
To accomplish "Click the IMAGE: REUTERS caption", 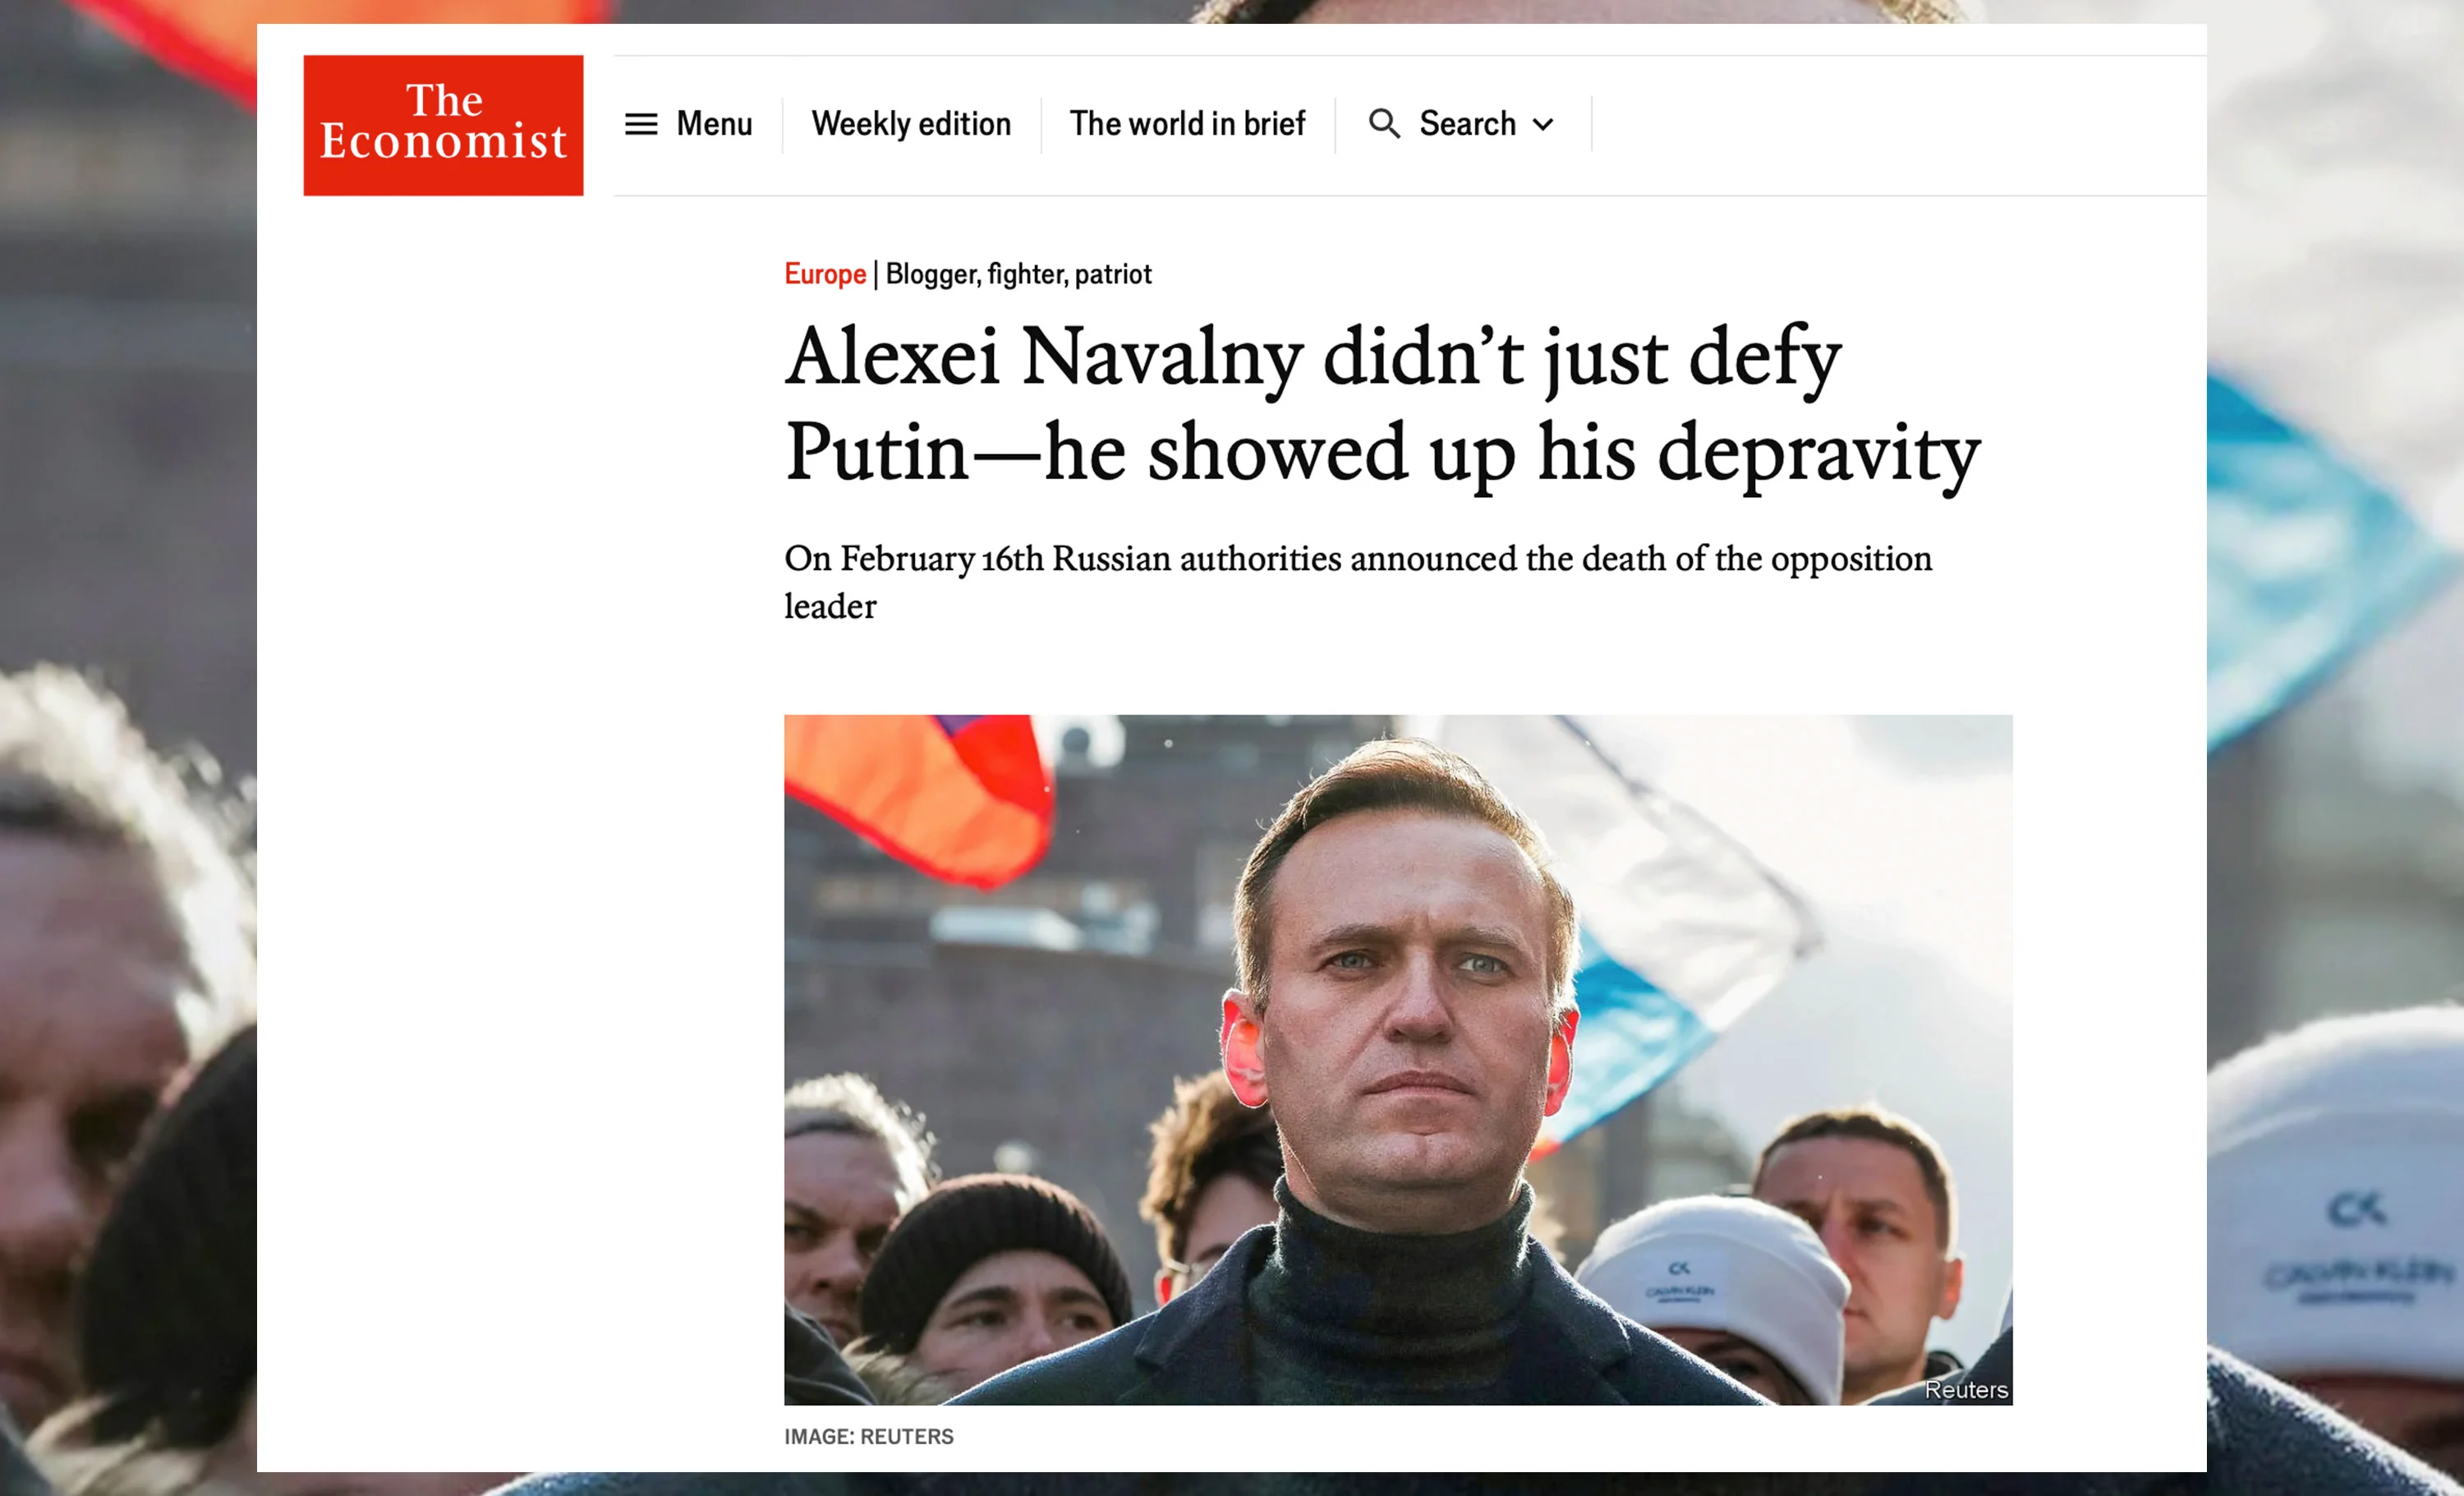I will (868, 1436).
